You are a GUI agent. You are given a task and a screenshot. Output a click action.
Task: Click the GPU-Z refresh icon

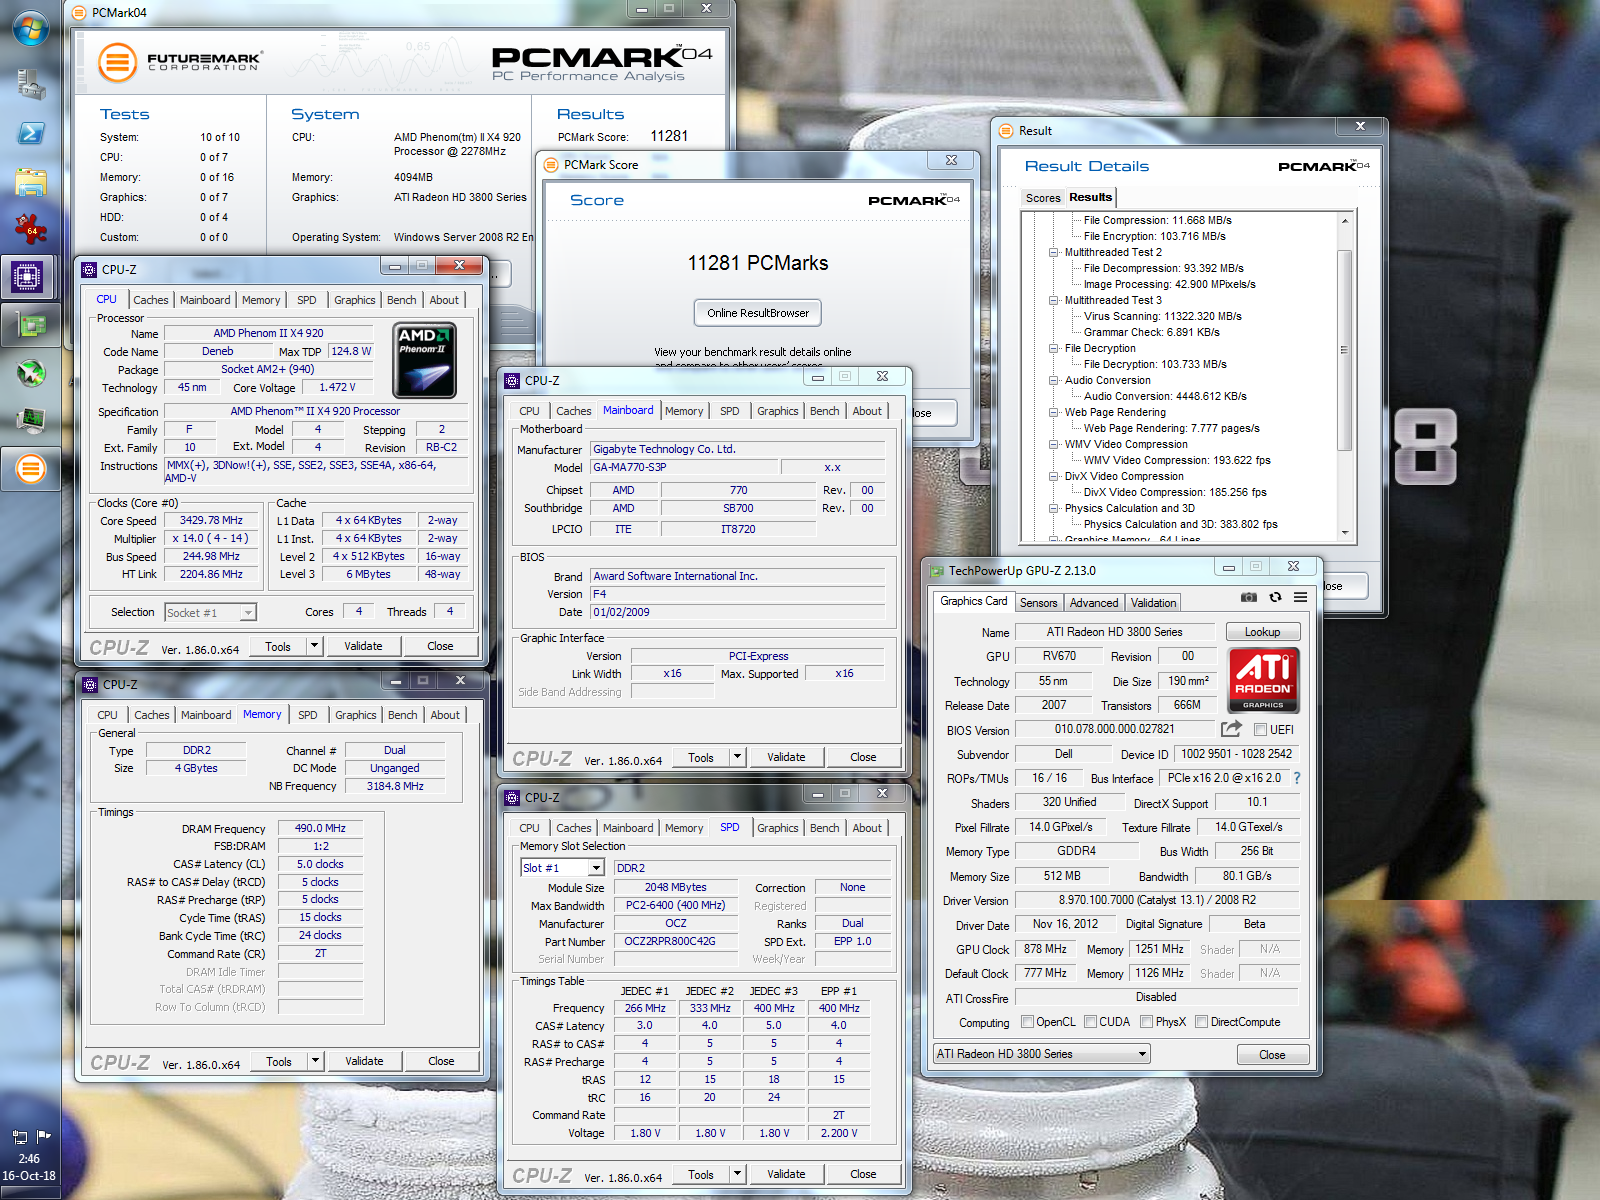pyautogui.click(x=1275, y=597)
